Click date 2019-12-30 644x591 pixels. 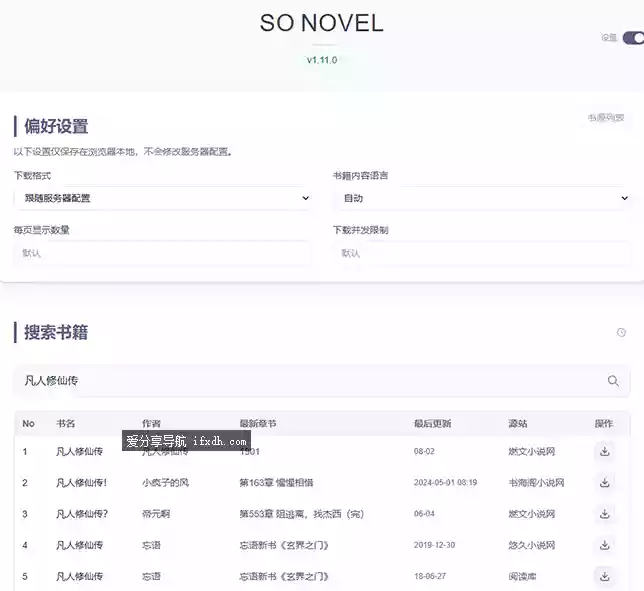(435, 545)
